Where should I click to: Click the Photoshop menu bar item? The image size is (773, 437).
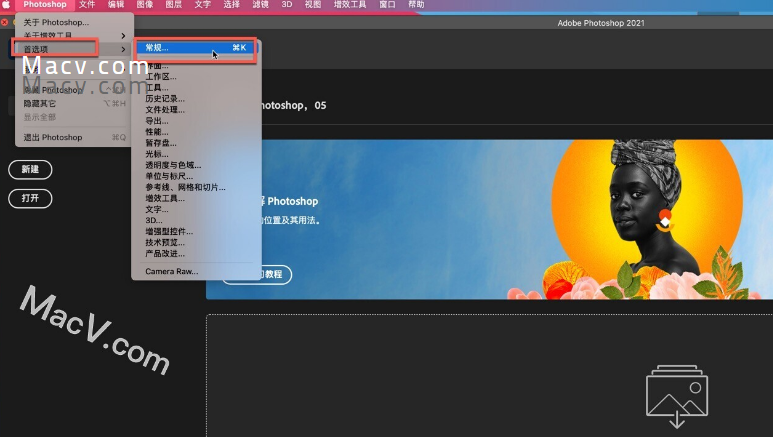tap(45, 4)
